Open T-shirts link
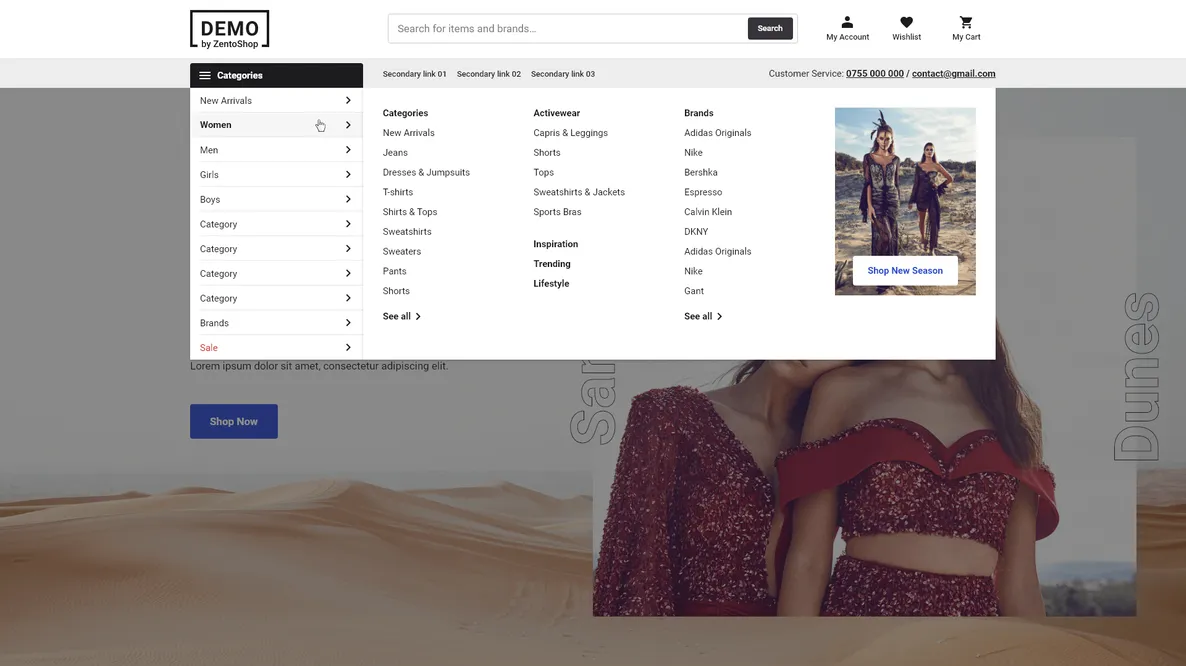Screen dimensions: 1186x666 tap(398, 192)
